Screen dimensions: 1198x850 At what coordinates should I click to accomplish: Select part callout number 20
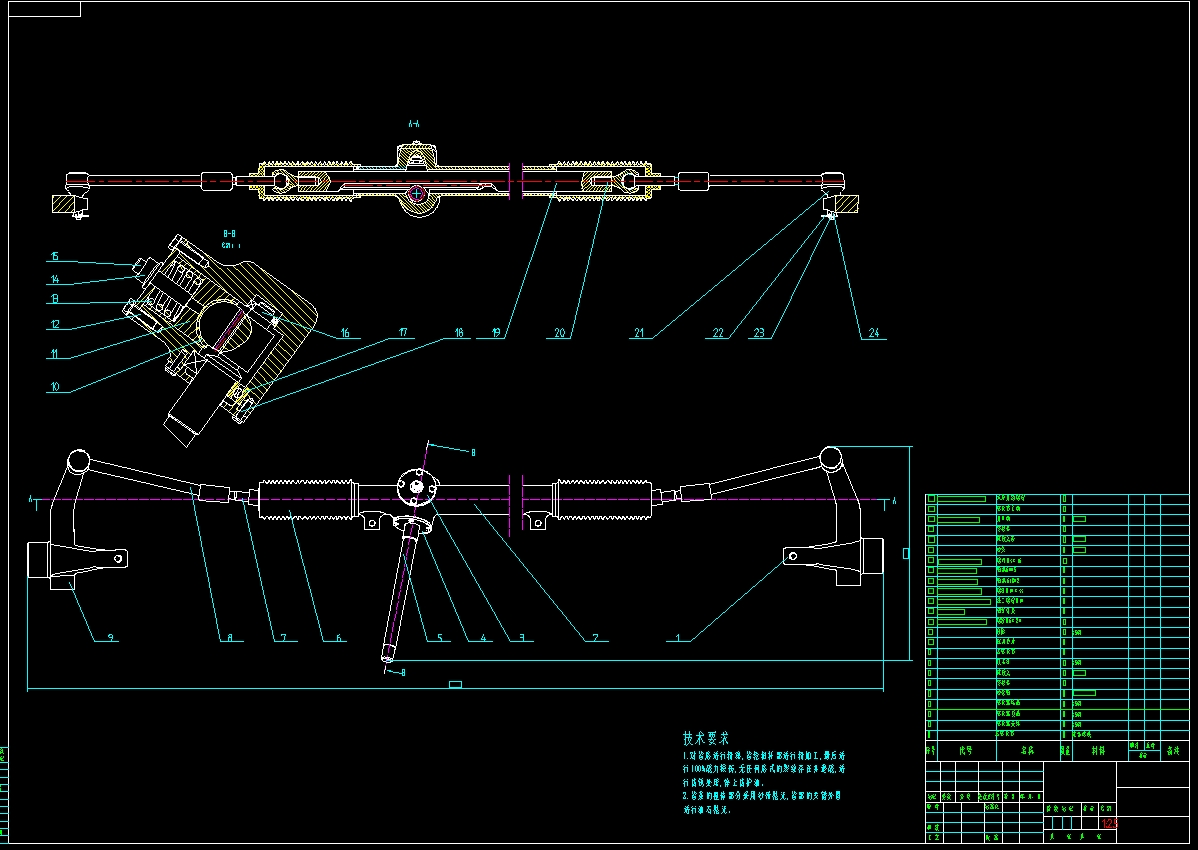pos(560,333)
